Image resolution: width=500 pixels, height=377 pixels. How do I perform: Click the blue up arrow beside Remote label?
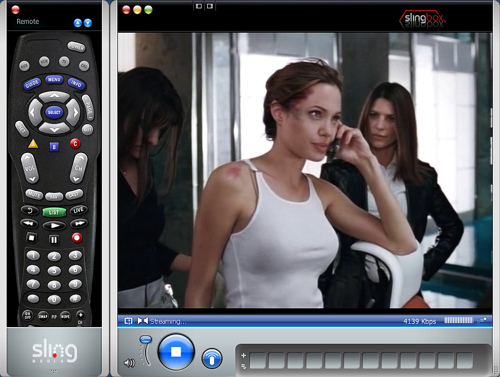point(77,23)
